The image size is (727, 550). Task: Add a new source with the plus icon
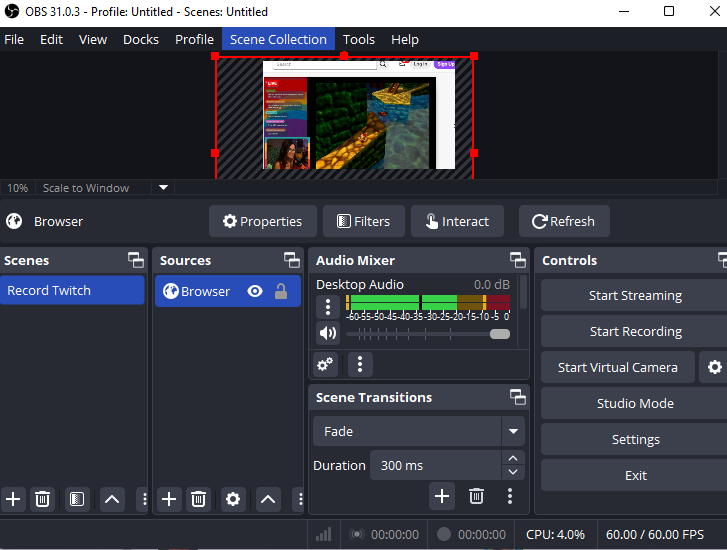[169, 499]
